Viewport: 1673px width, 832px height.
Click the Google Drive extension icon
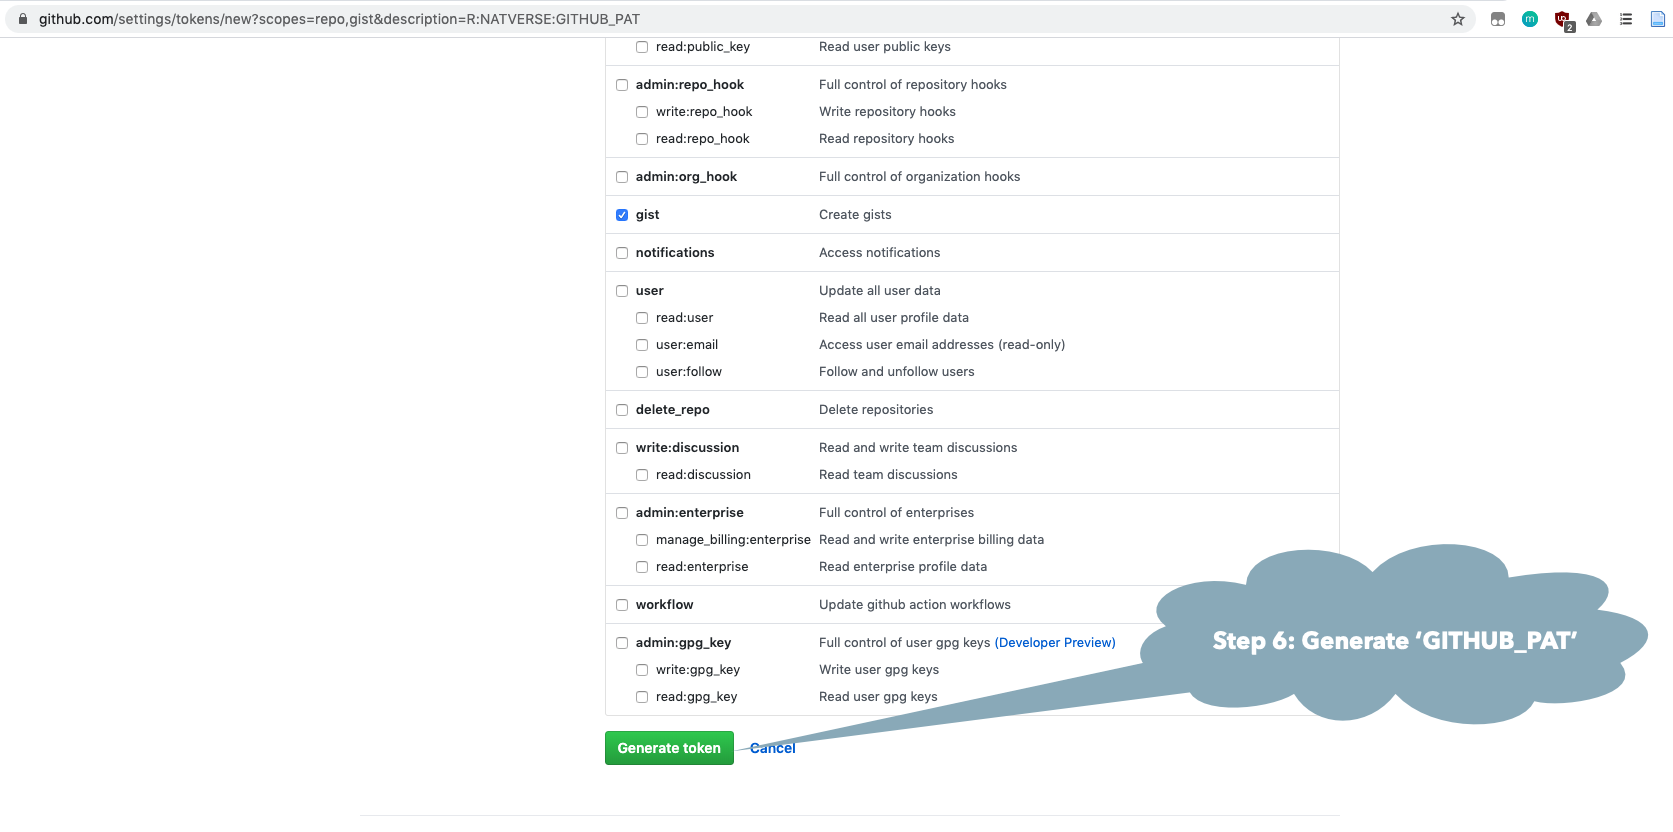pyautogui.click(x=1594, y=19)
